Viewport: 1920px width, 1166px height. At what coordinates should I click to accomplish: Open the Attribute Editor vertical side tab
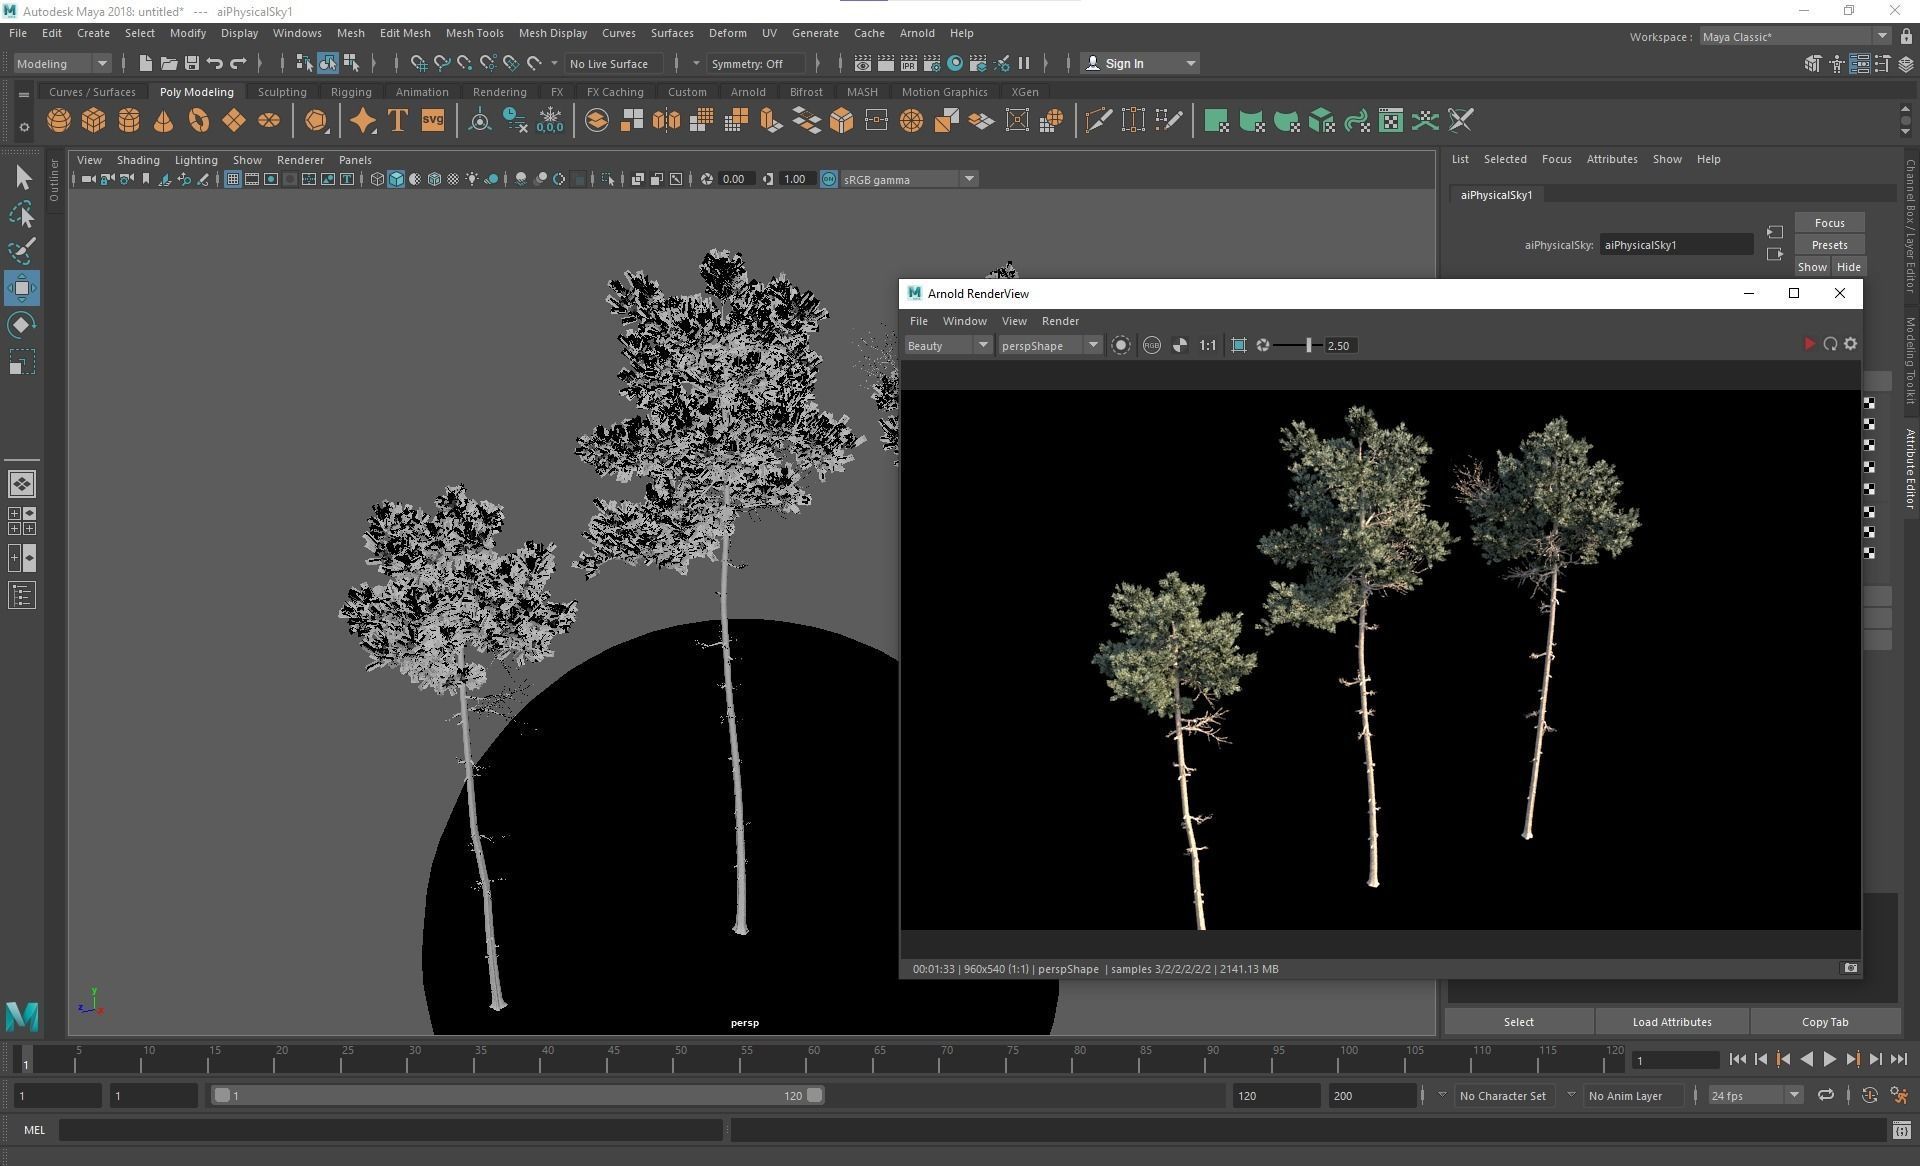[1909, 469]
